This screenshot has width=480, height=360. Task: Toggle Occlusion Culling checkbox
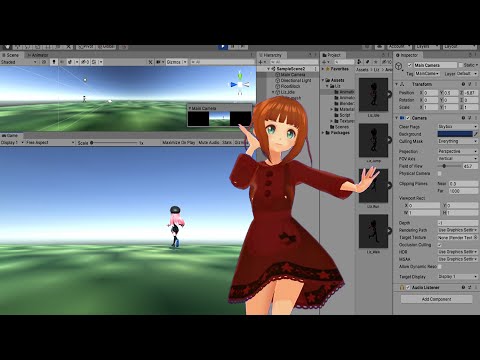tap(440, 245)
